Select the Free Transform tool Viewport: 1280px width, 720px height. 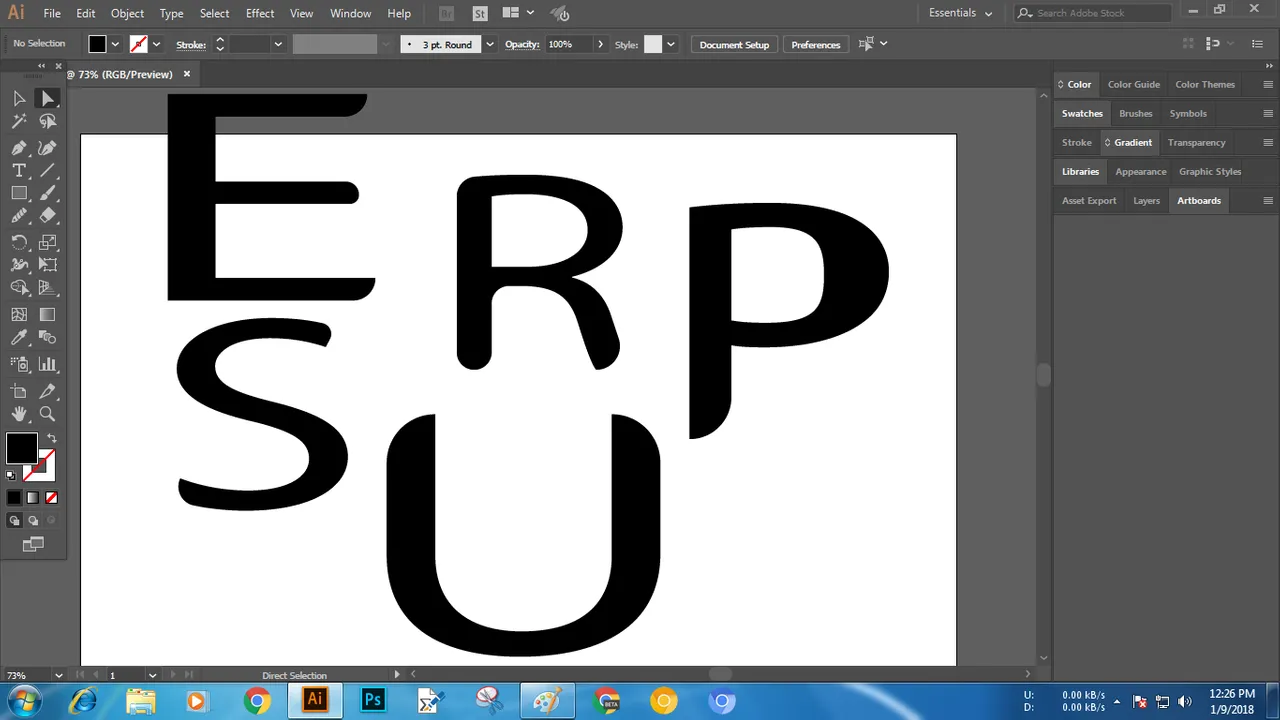click(x=47, y=265)
